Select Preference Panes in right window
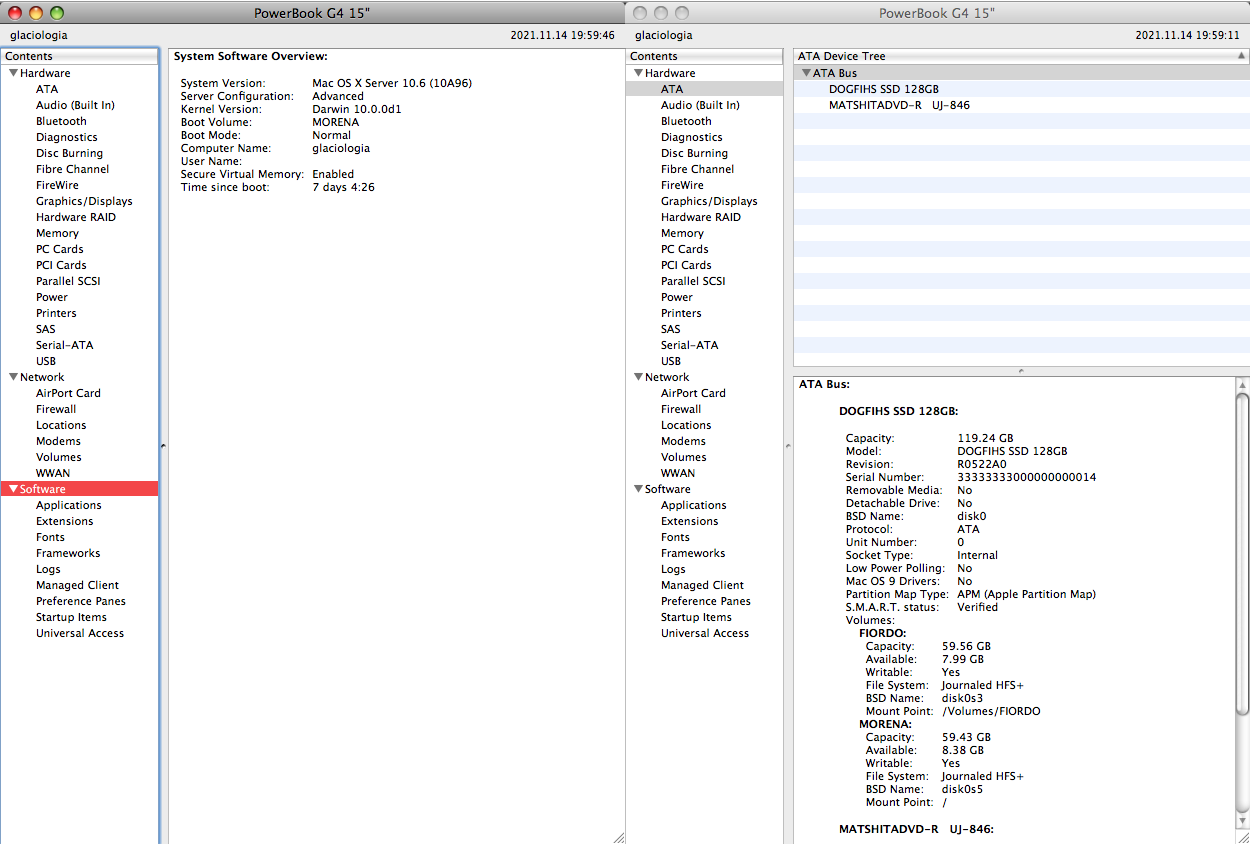Viewport: 1250px width, 844px height. [x=706, y=601]
